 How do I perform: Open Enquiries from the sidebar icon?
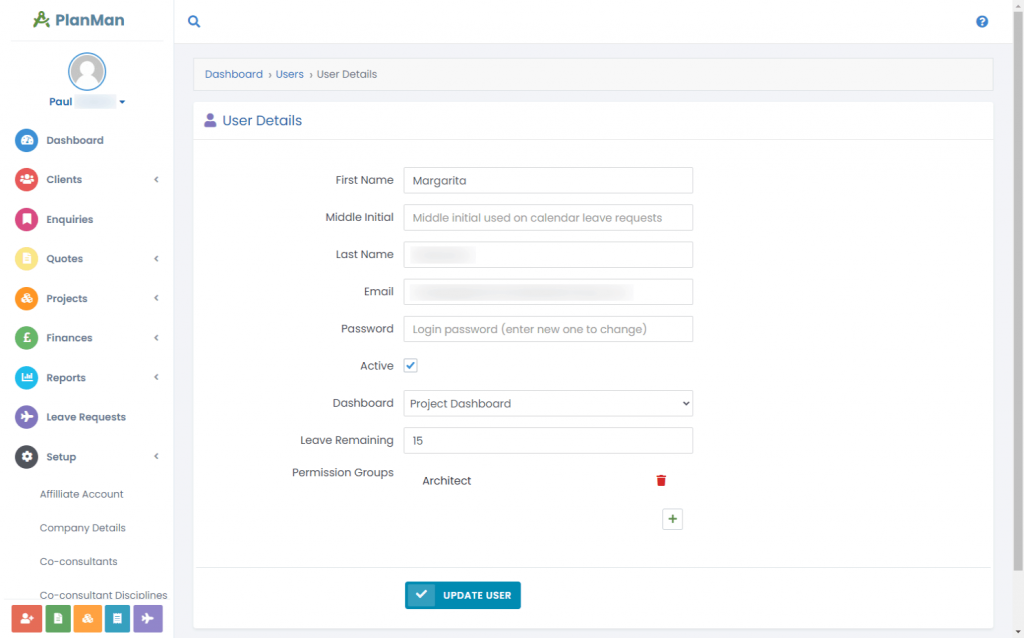coord(27,219)
